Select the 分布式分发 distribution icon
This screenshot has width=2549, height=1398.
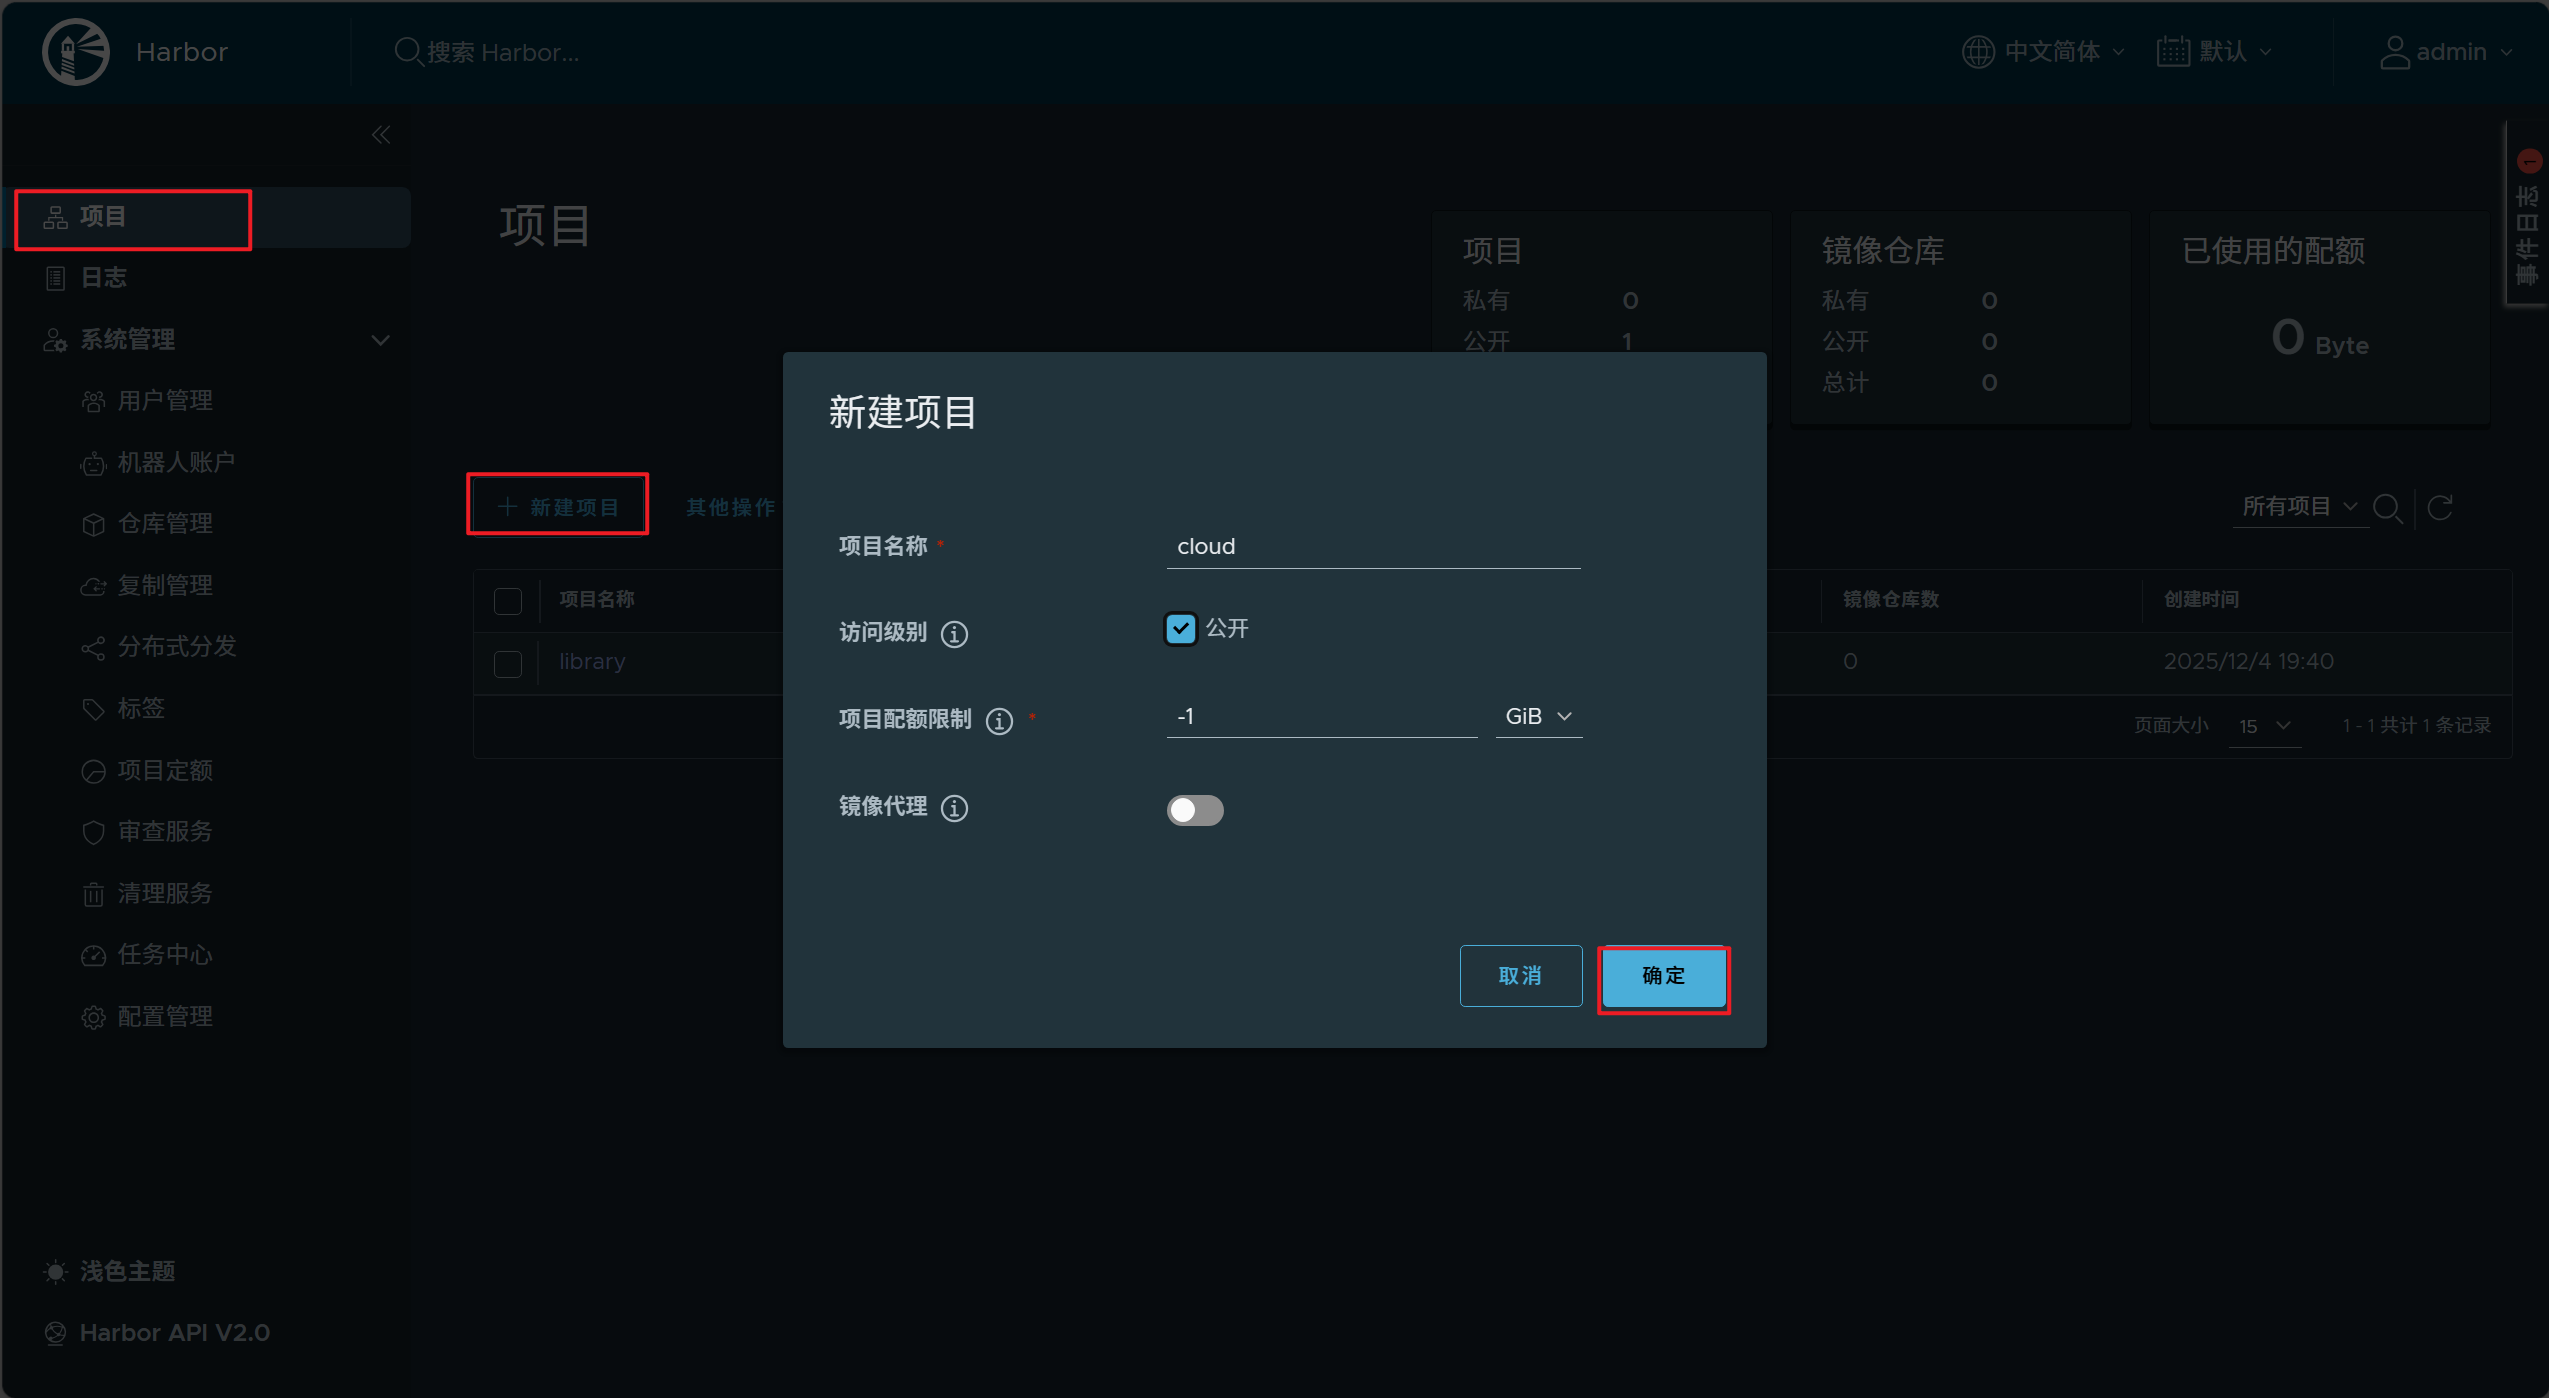pos(93,647)
